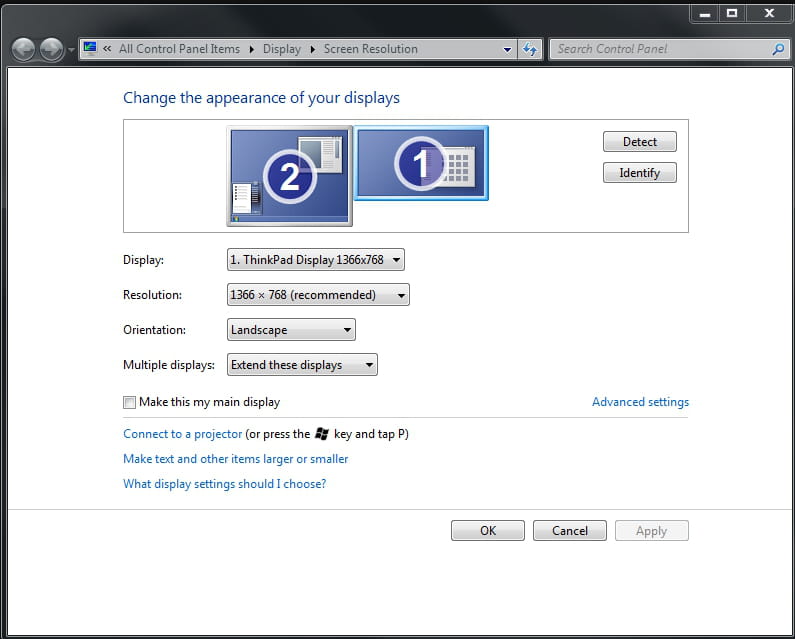Image resolution: width=795 pixels, height=639 pixels.
Task: Open the Display selection dropdown
Action: 316,260
